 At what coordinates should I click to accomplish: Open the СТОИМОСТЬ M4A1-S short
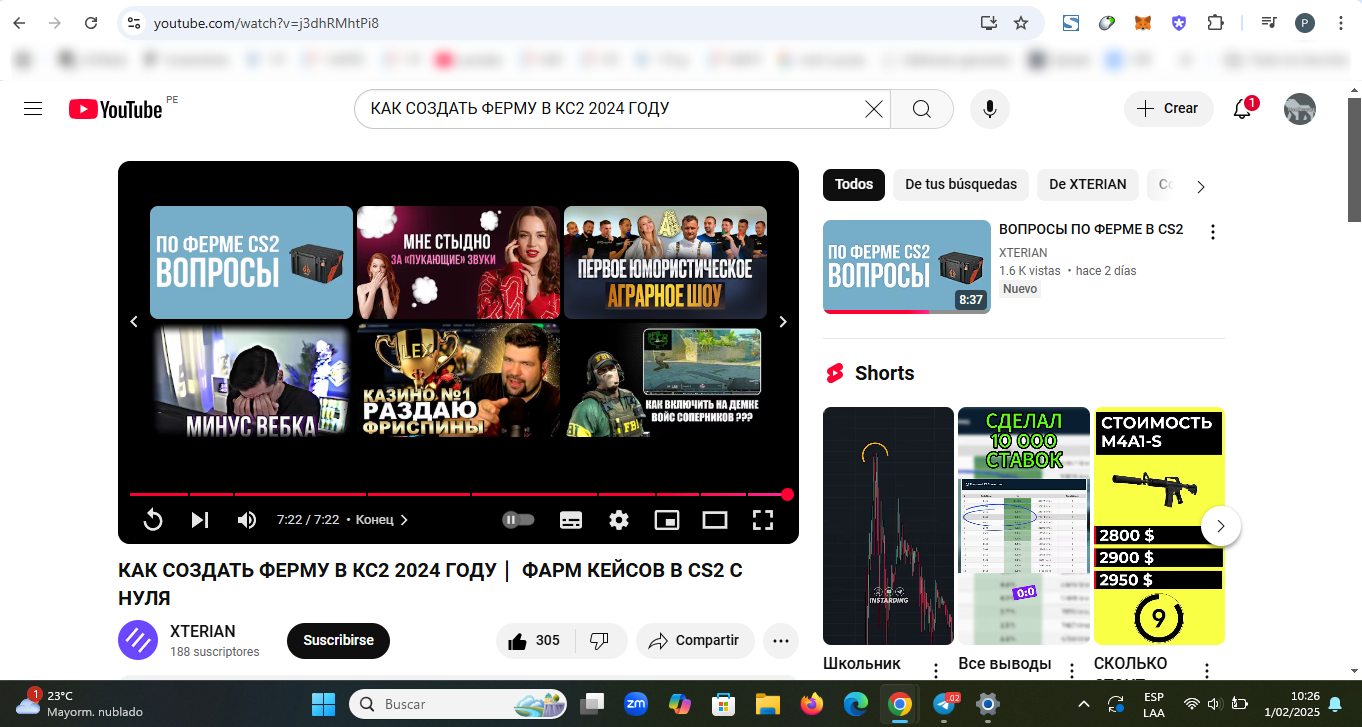coord(1159,526)
